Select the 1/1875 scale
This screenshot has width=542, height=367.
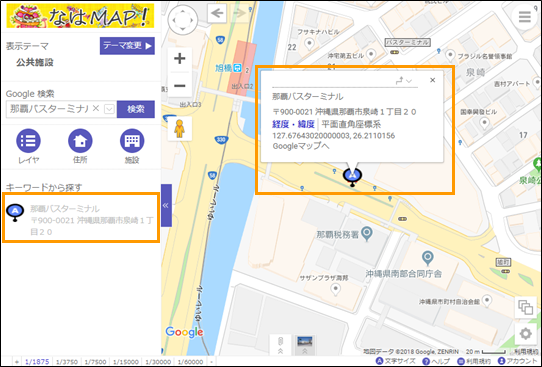[37, 362]
